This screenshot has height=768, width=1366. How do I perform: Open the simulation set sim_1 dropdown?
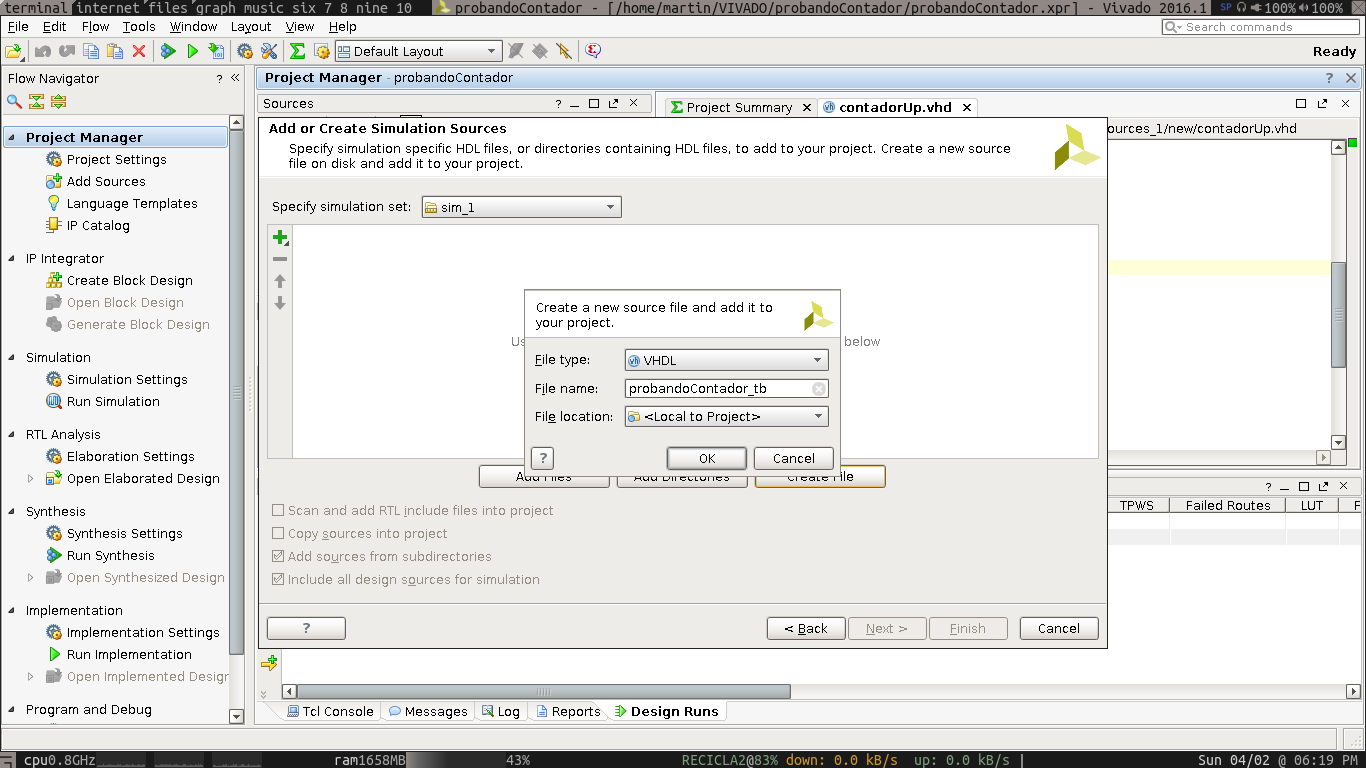(521, 207)
